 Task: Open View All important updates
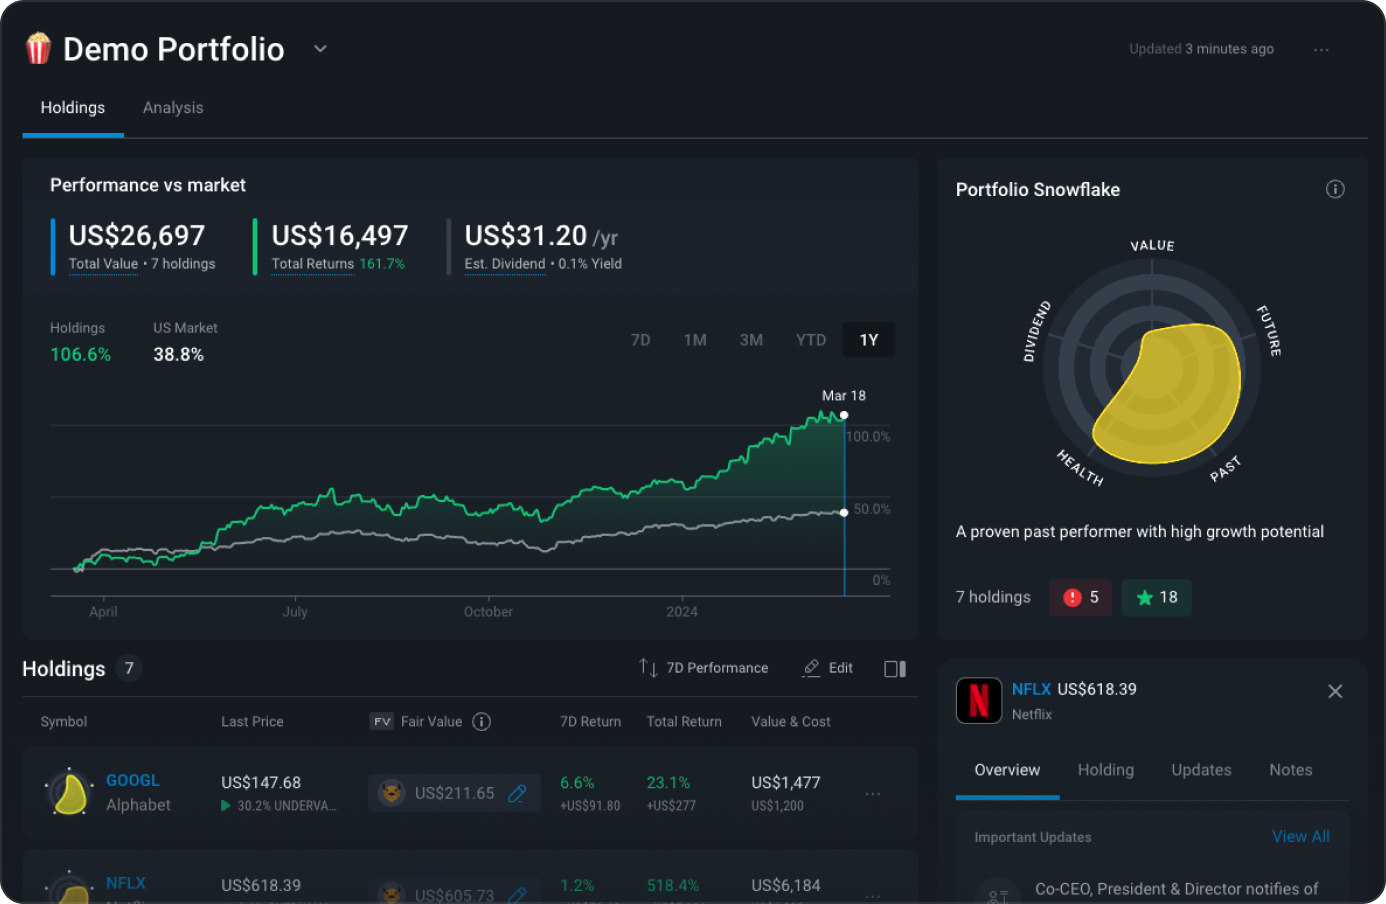pos(1301,836)
